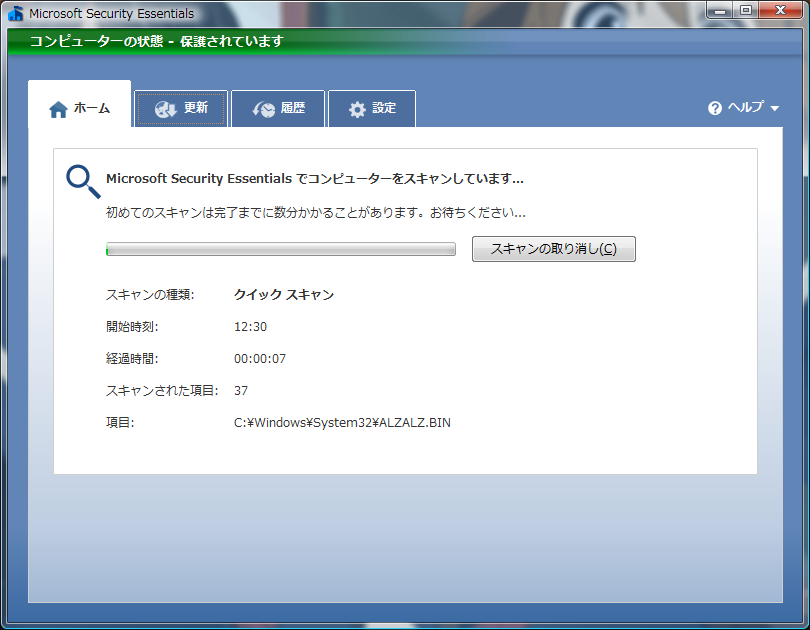The image size is (810, 630).
Task: Switch to the 更新 (Update) tab
Action: pyautogui.click(x=181, y=108)
